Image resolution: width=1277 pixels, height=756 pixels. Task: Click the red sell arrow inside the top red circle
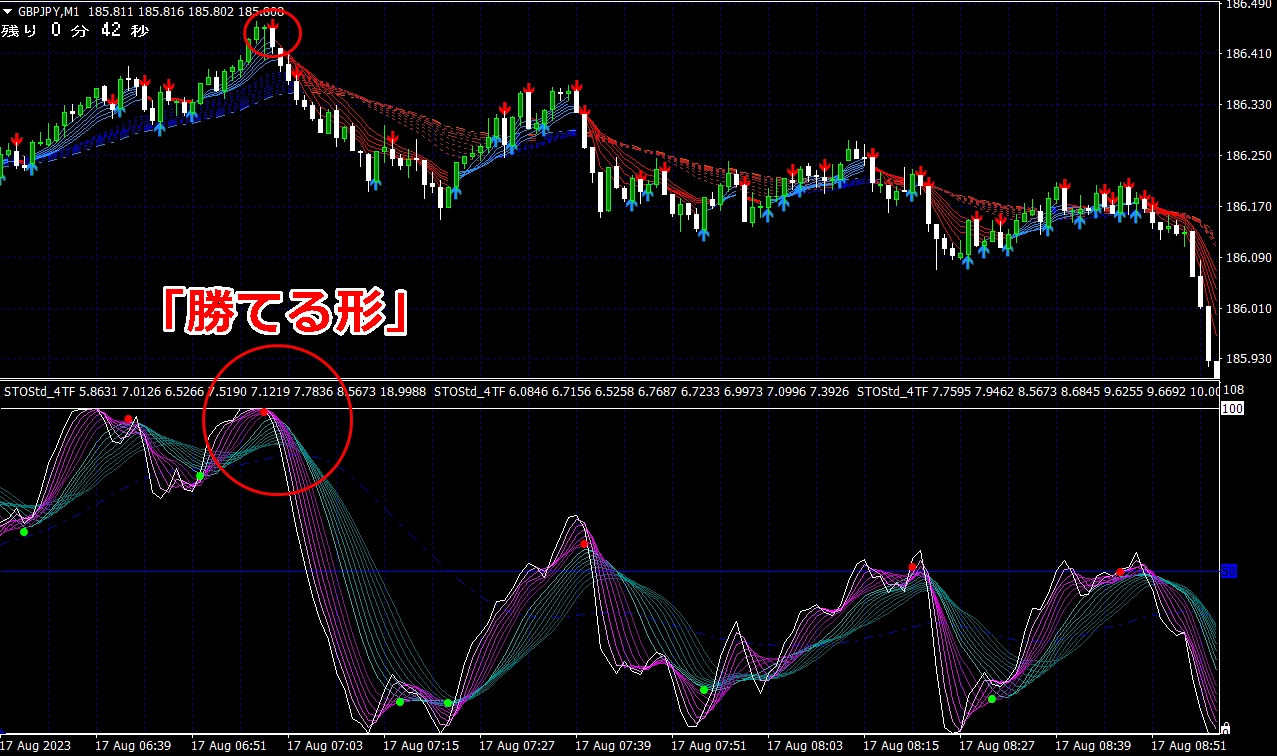click(x=272, y=25)
